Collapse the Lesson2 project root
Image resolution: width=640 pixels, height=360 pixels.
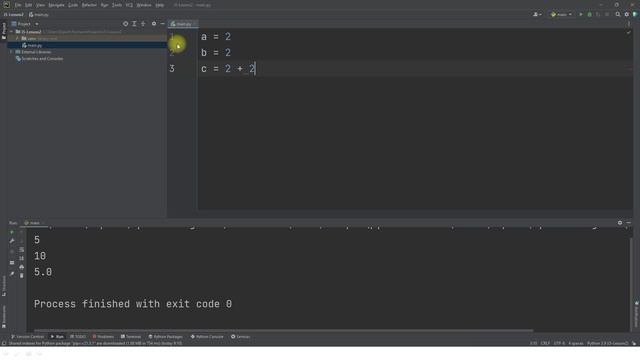pyautogui.click(x=12, y=31)
